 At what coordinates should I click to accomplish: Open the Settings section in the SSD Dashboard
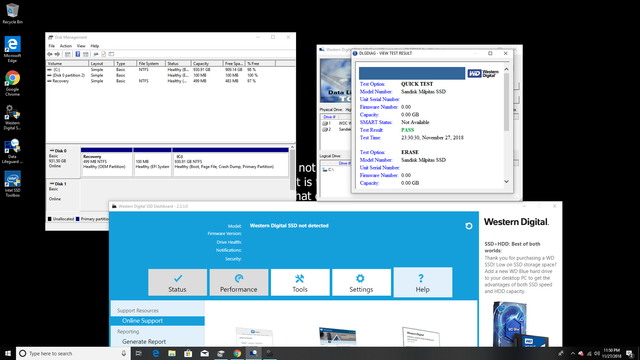(x=361, y=282)
